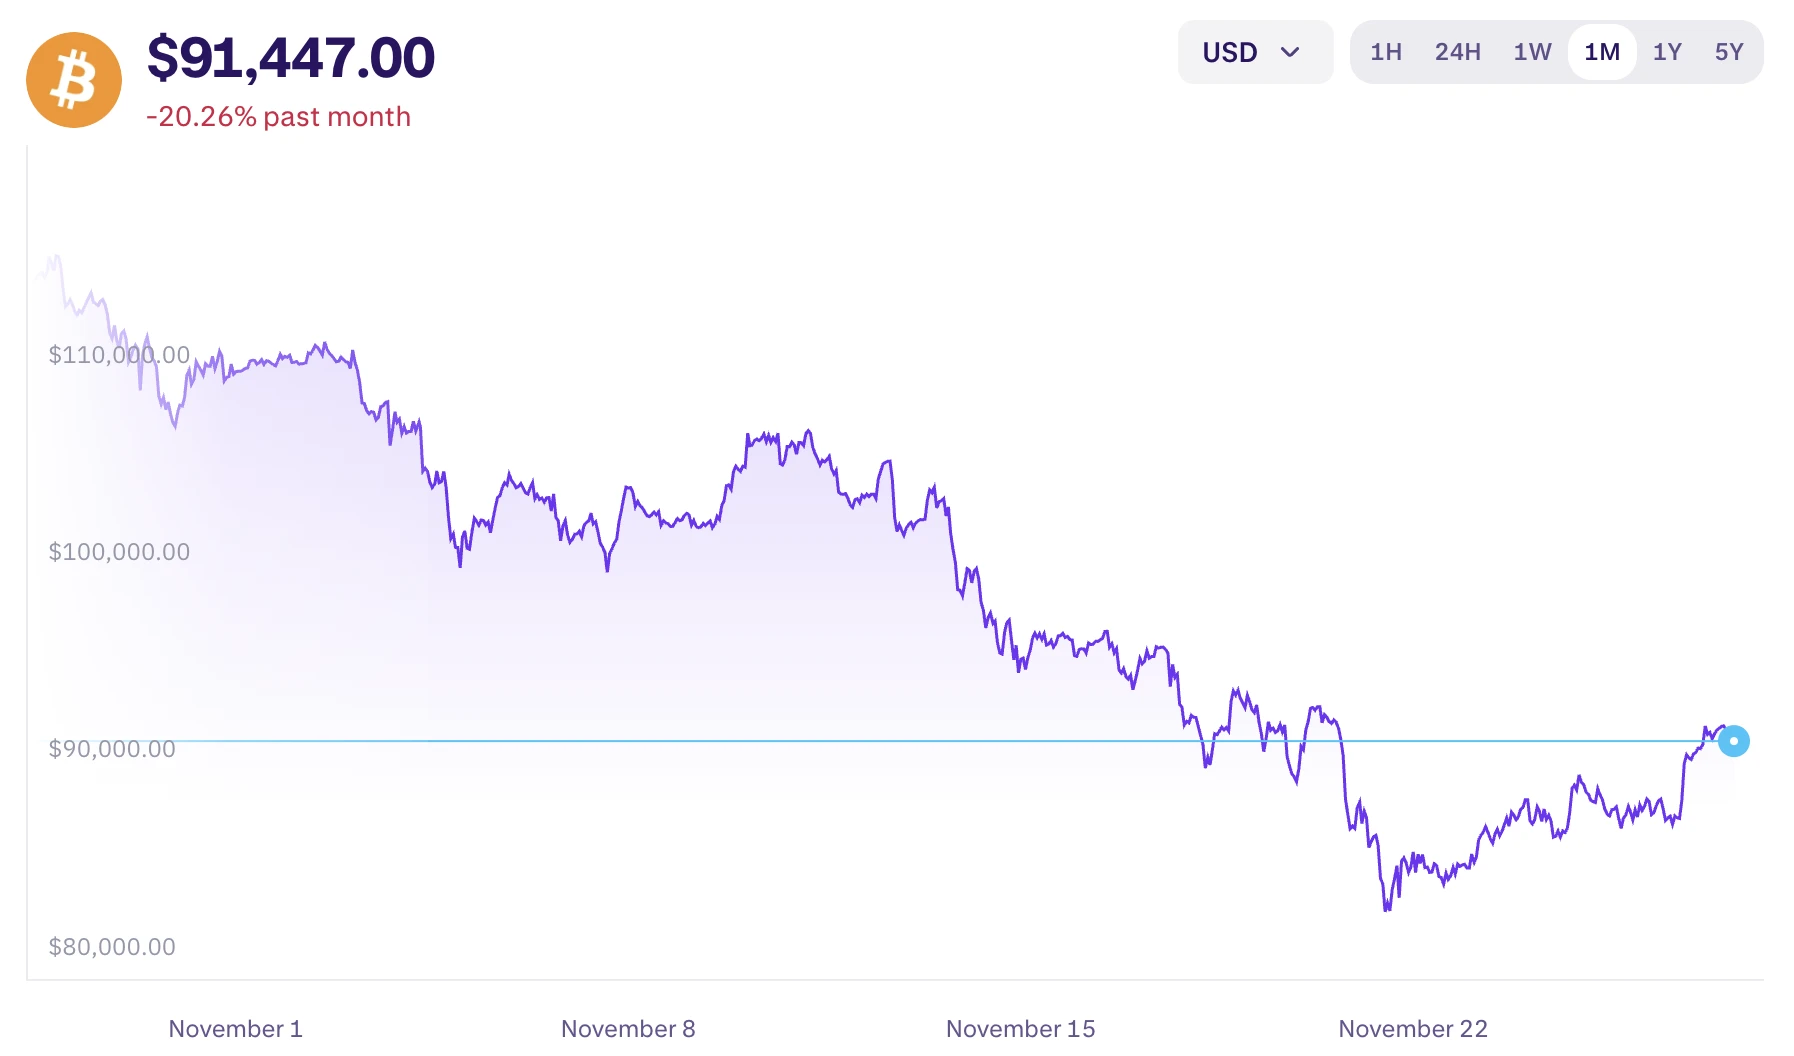The width and height of the screenshot is (1794, 1056).
Task: Select the 1W time range
Action: pyautogui.click(x=1531, y=52)
